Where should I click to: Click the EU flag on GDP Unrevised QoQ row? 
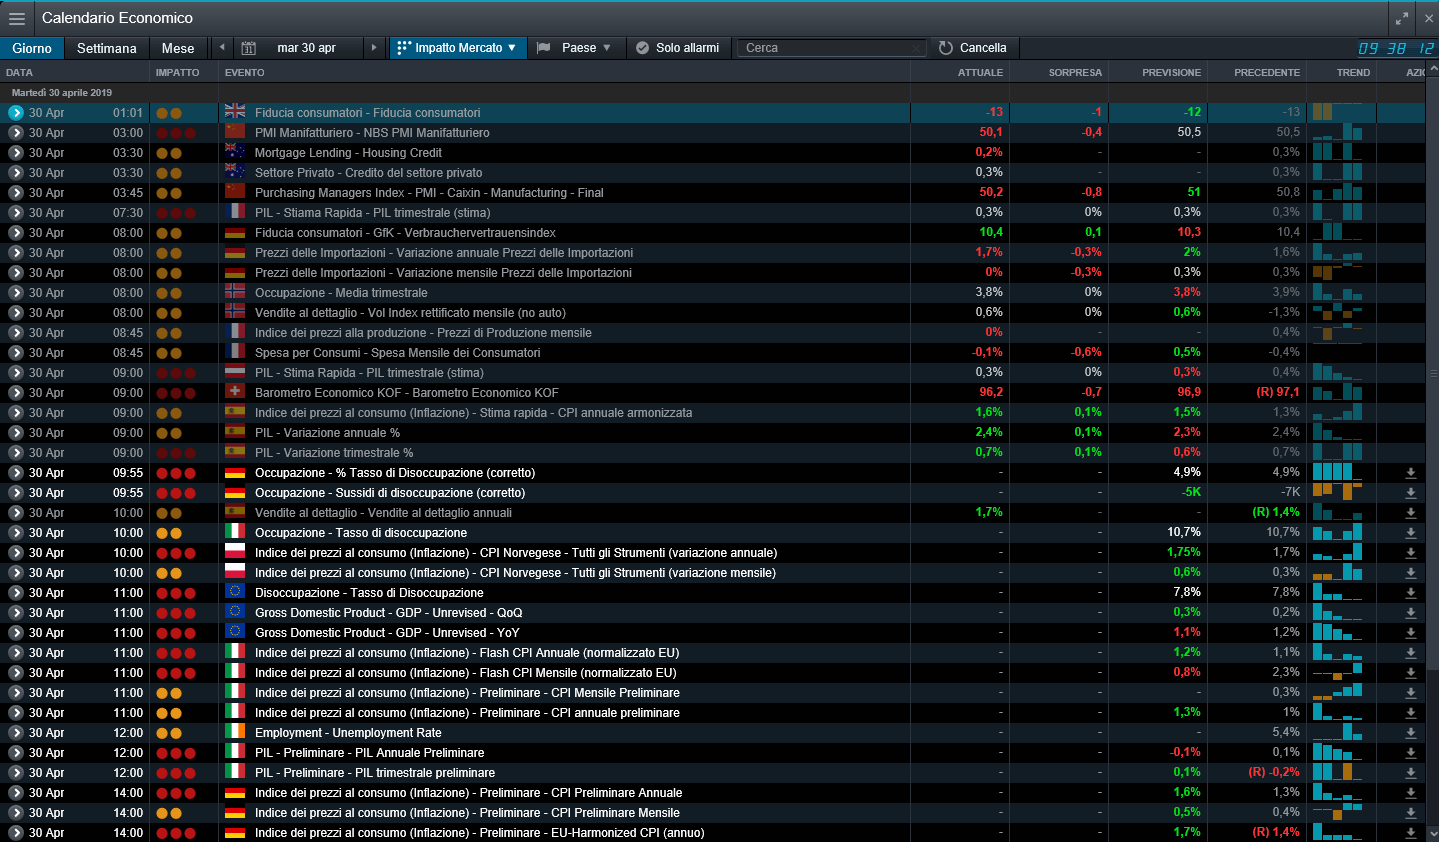click(235, 612)
